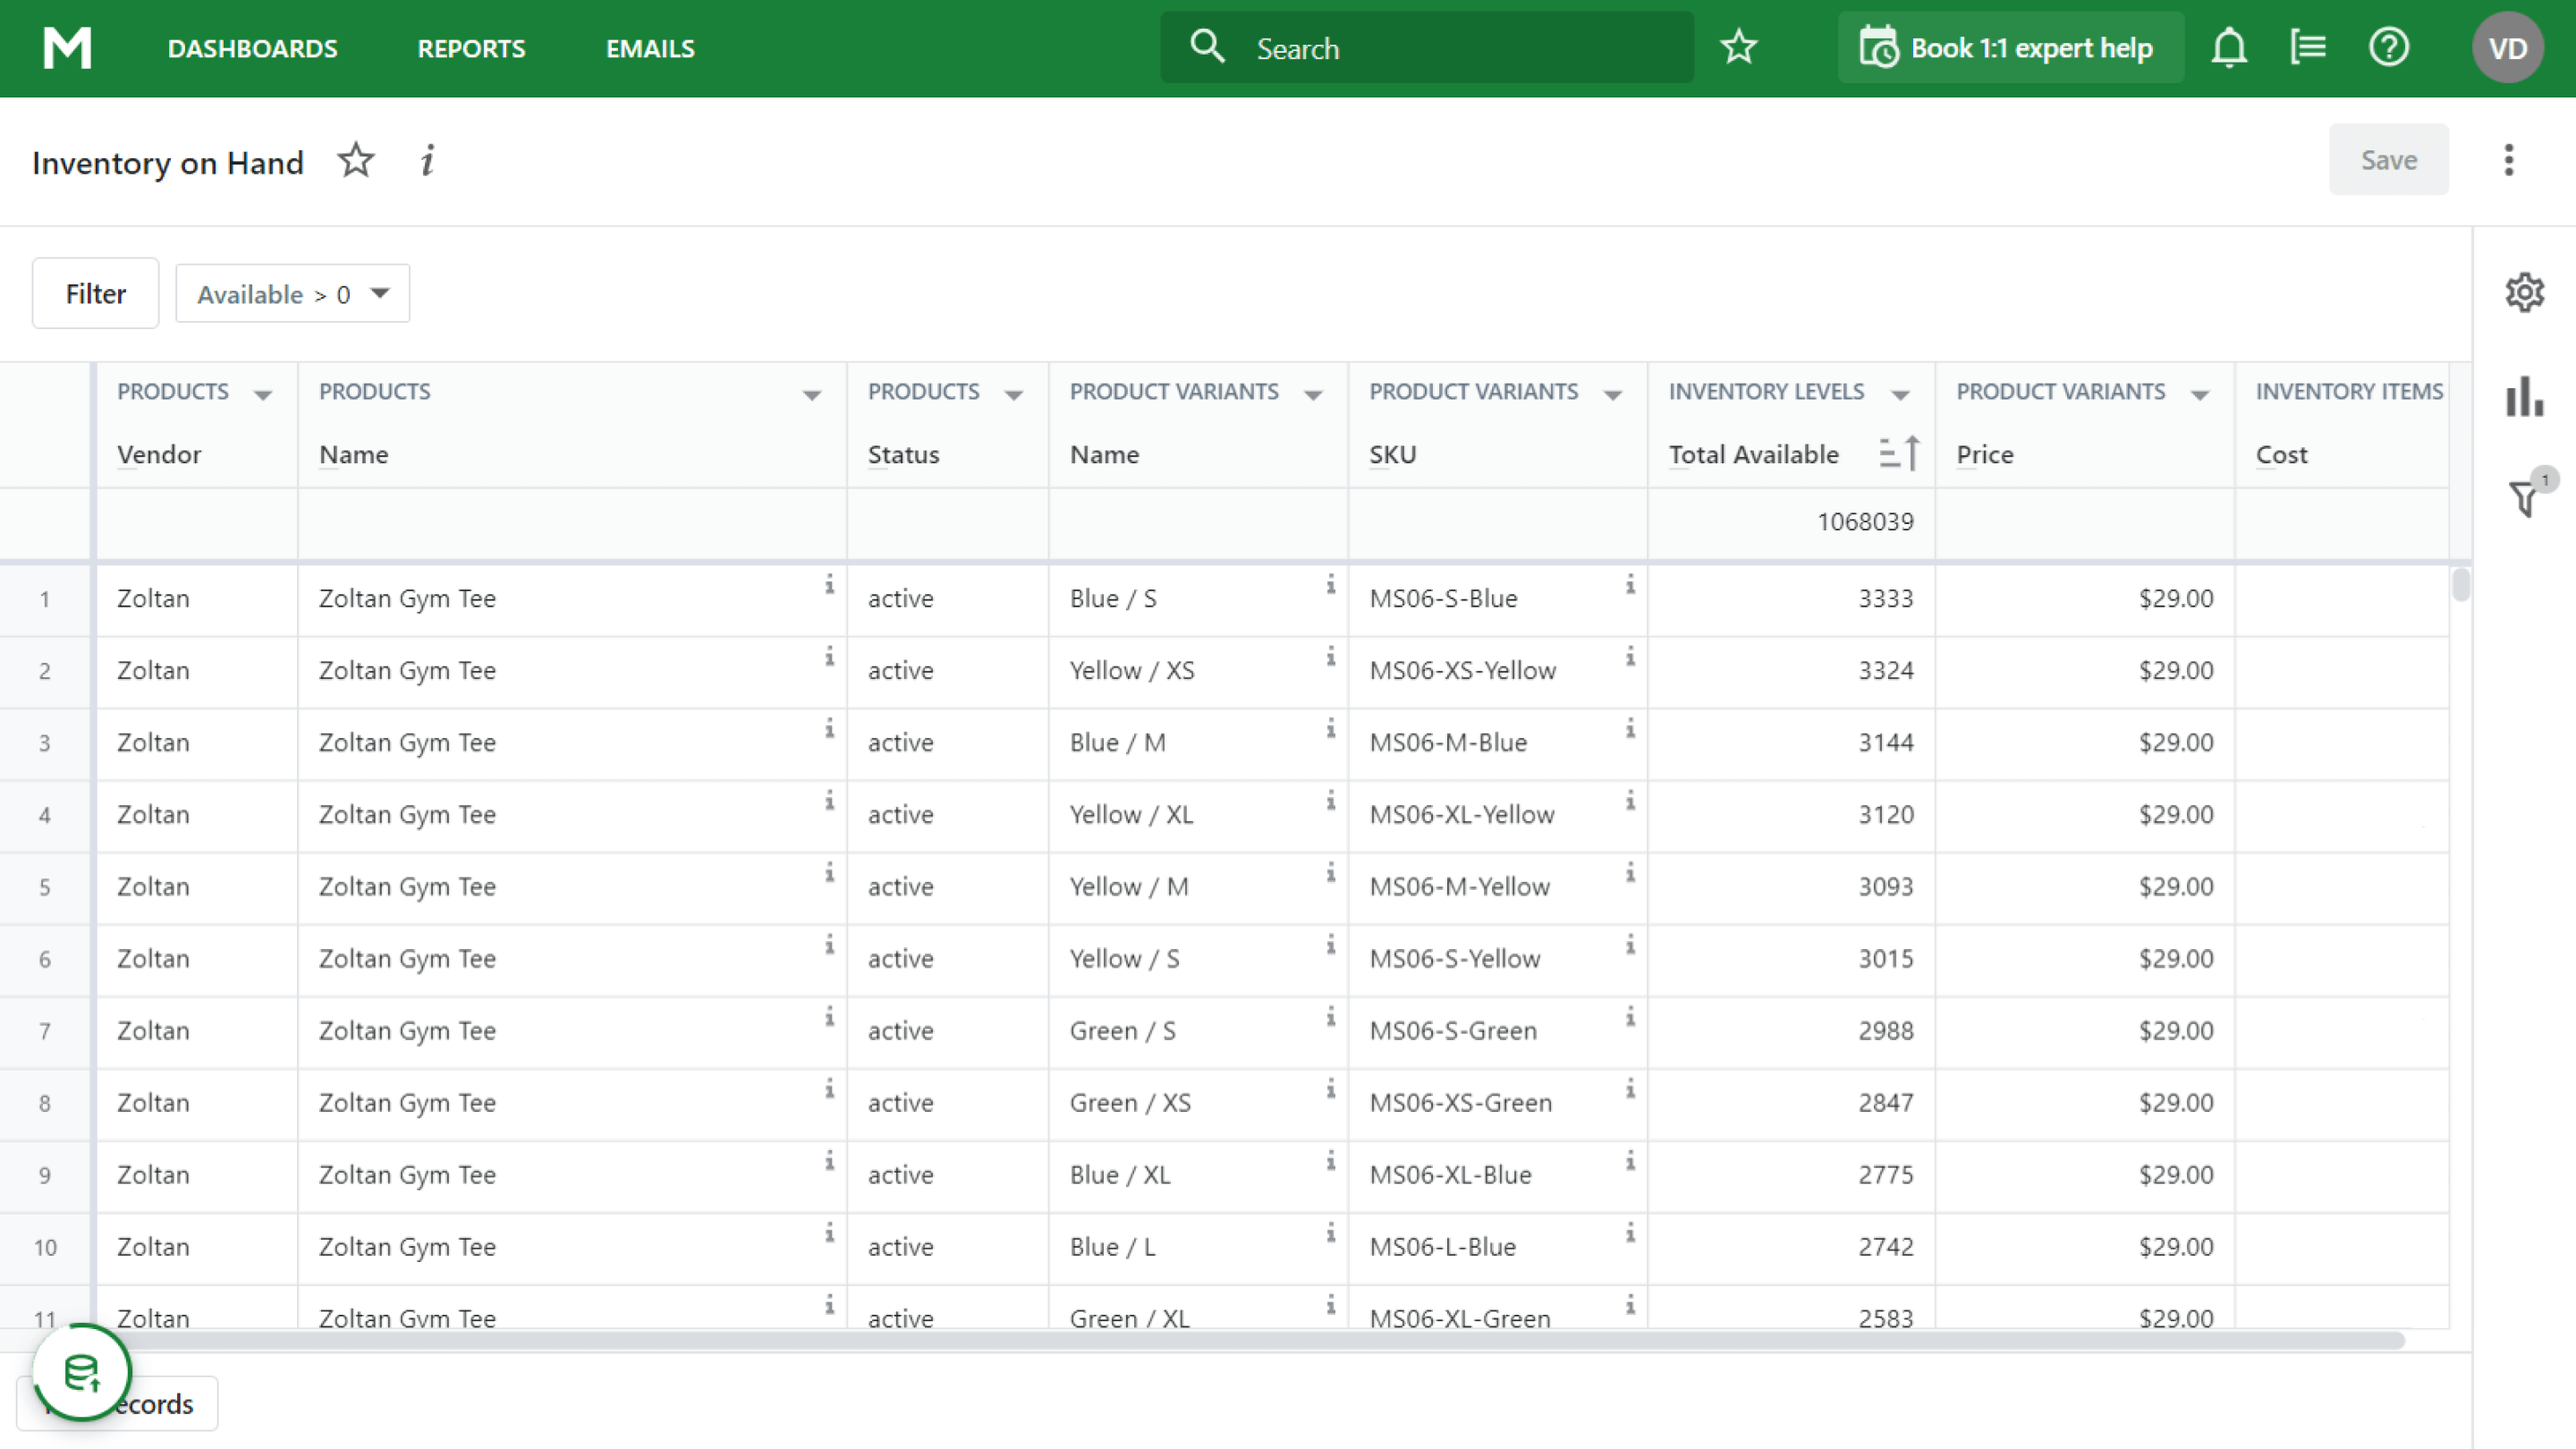The height and width of the screenshot is (1449, 2576).
Task: Click the favorites star in header
Action: coord(1739,48)
